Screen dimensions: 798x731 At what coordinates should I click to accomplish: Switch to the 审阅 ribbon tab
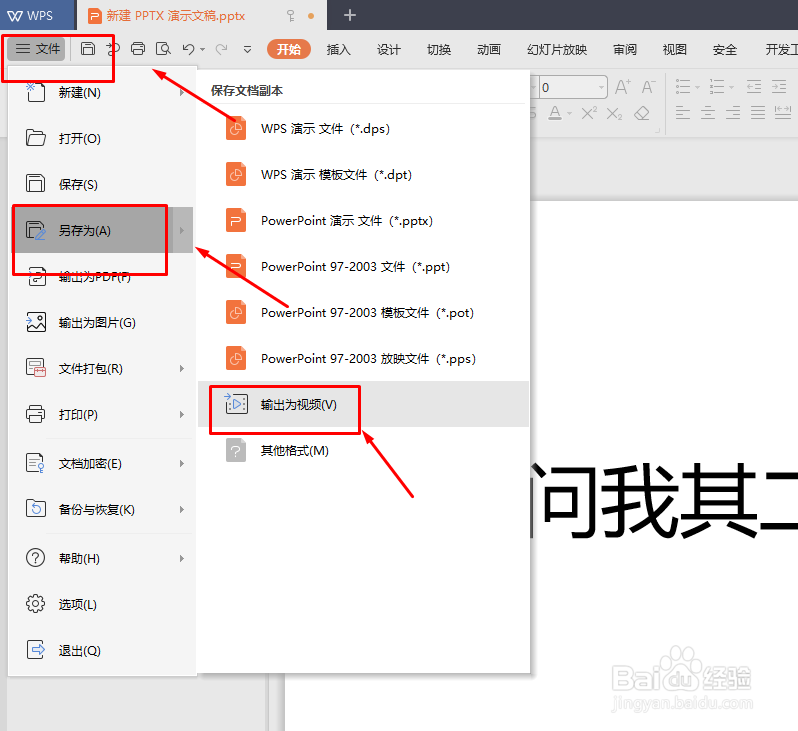(624, 49)
